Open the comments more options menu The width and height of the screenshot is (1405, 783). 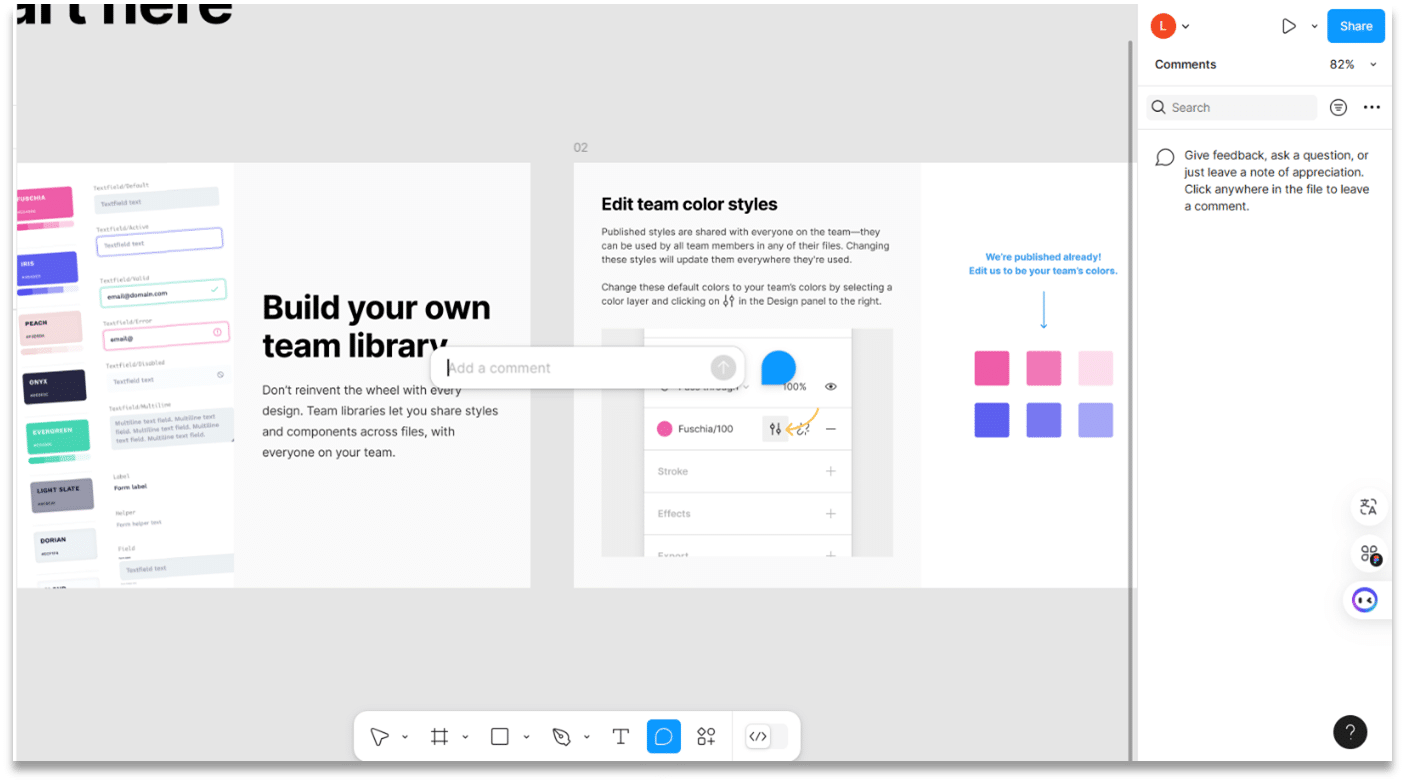(x=1372, y=107)
